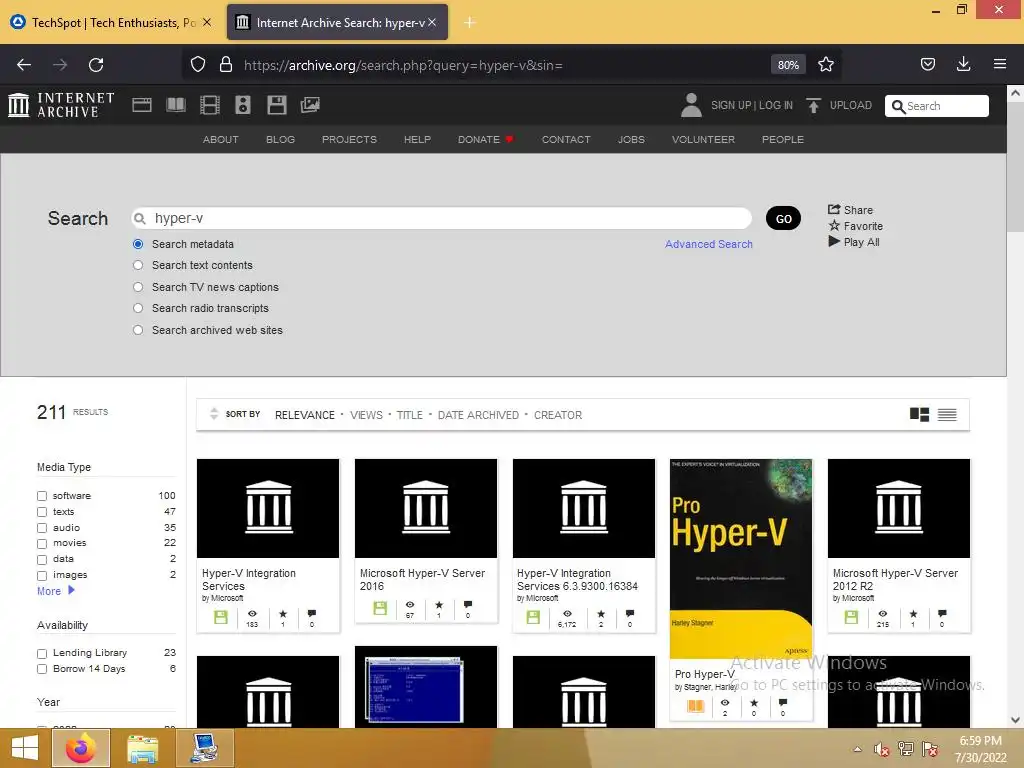Viewport: 1024px width, 768px height.
Task: Check the texts media type filter
Action: pyautogui.click(x=42, y=512)
